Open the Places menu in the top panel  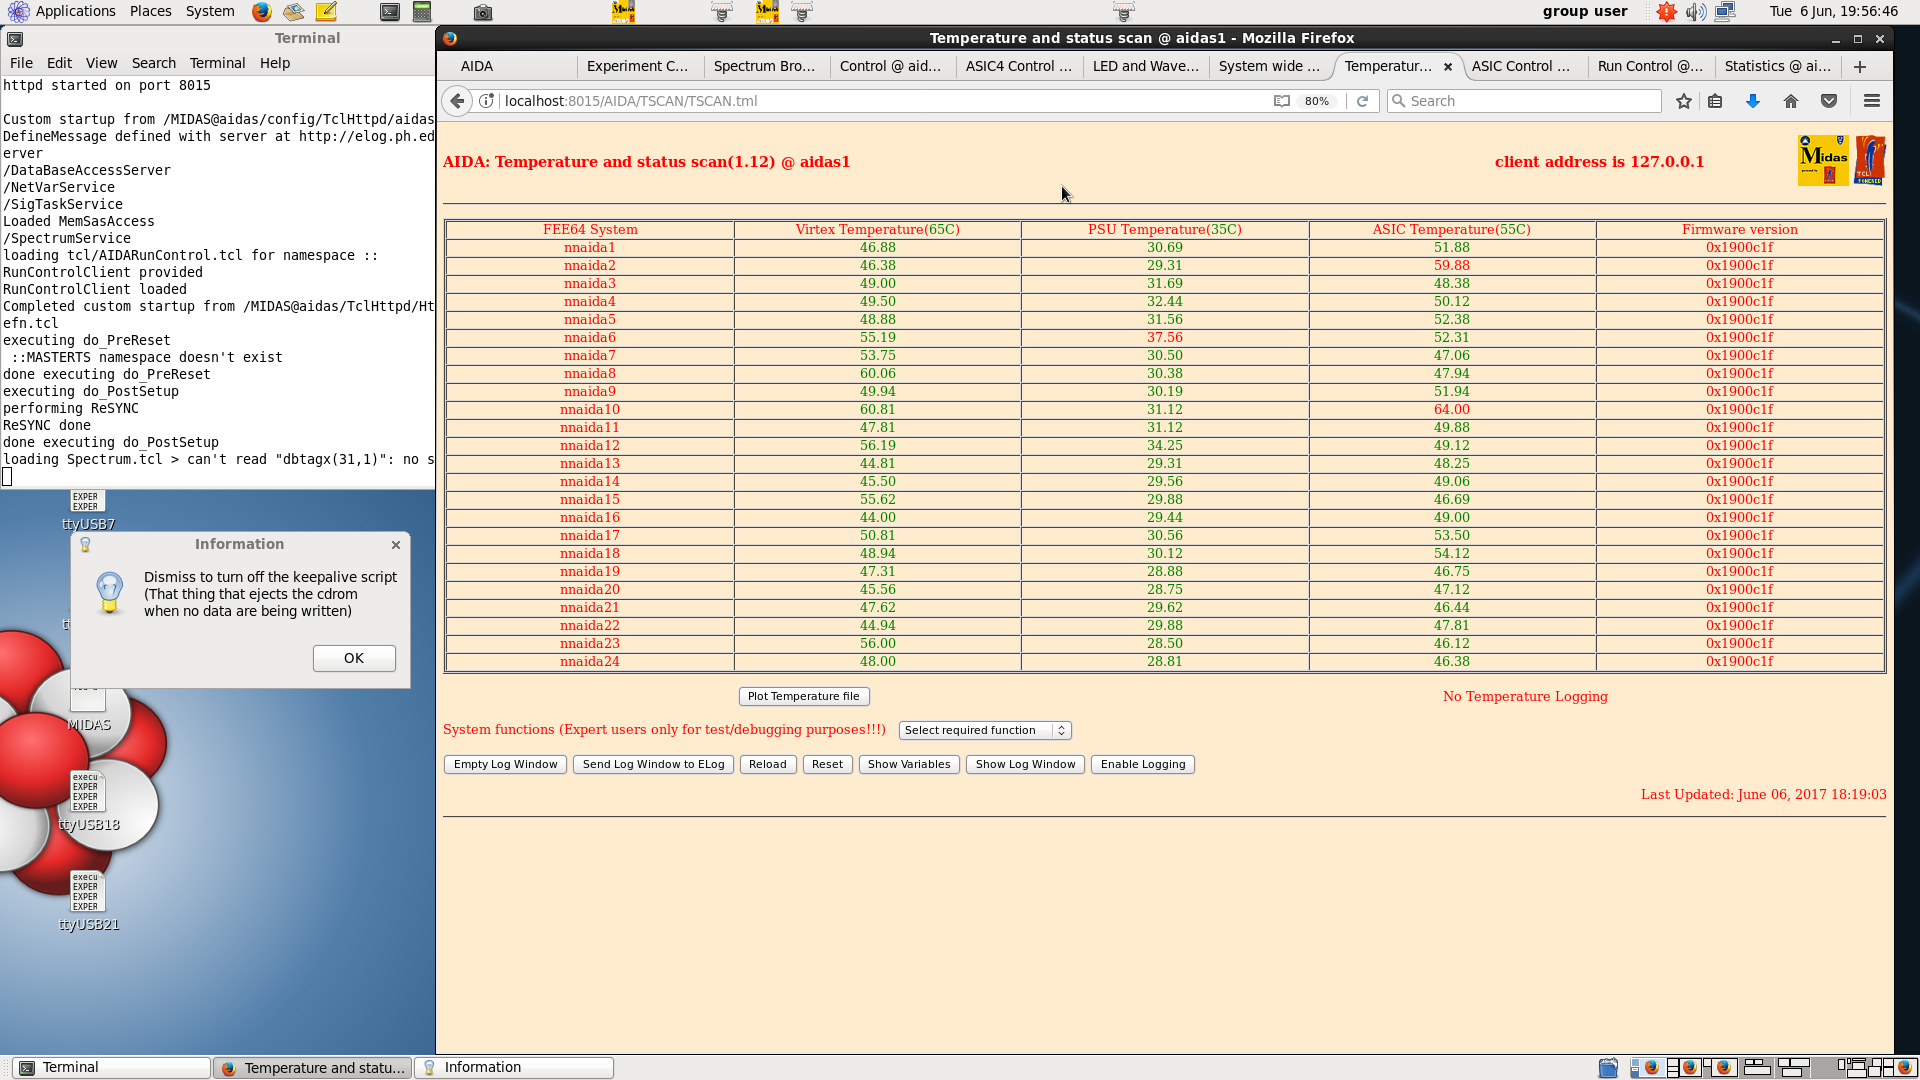[151, 11]
